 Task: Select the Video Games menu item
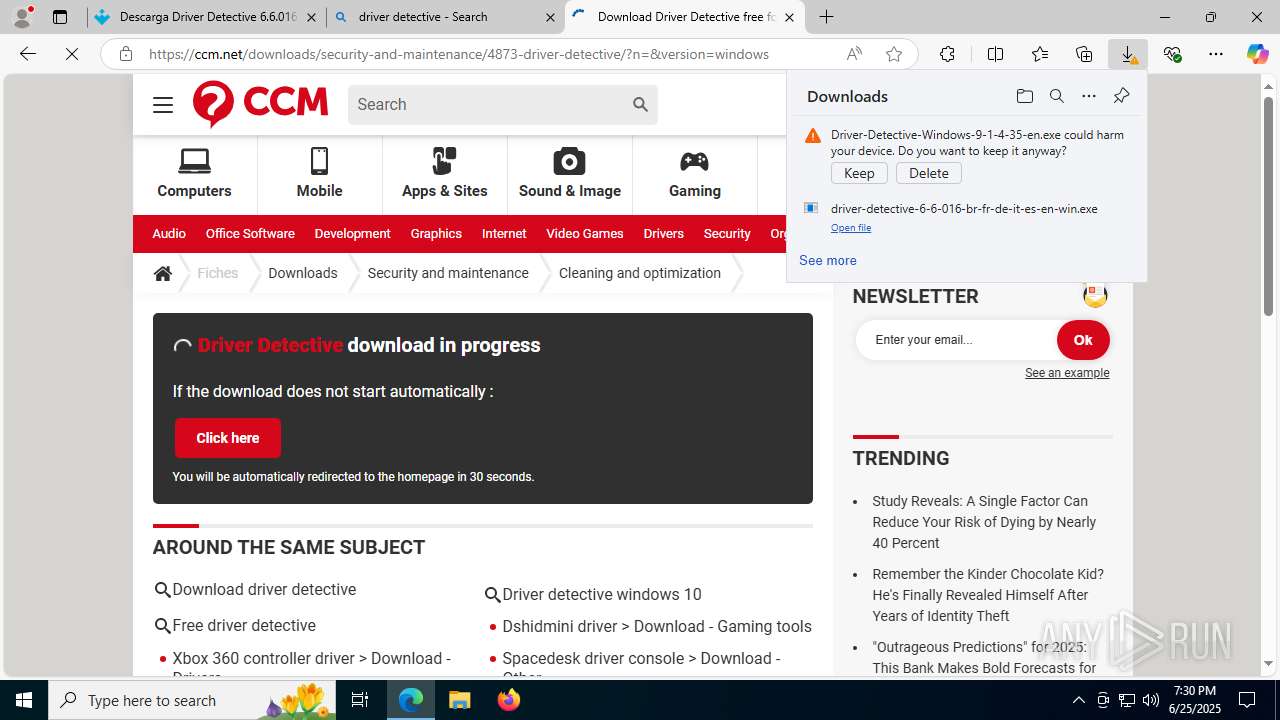click(585, 234)
